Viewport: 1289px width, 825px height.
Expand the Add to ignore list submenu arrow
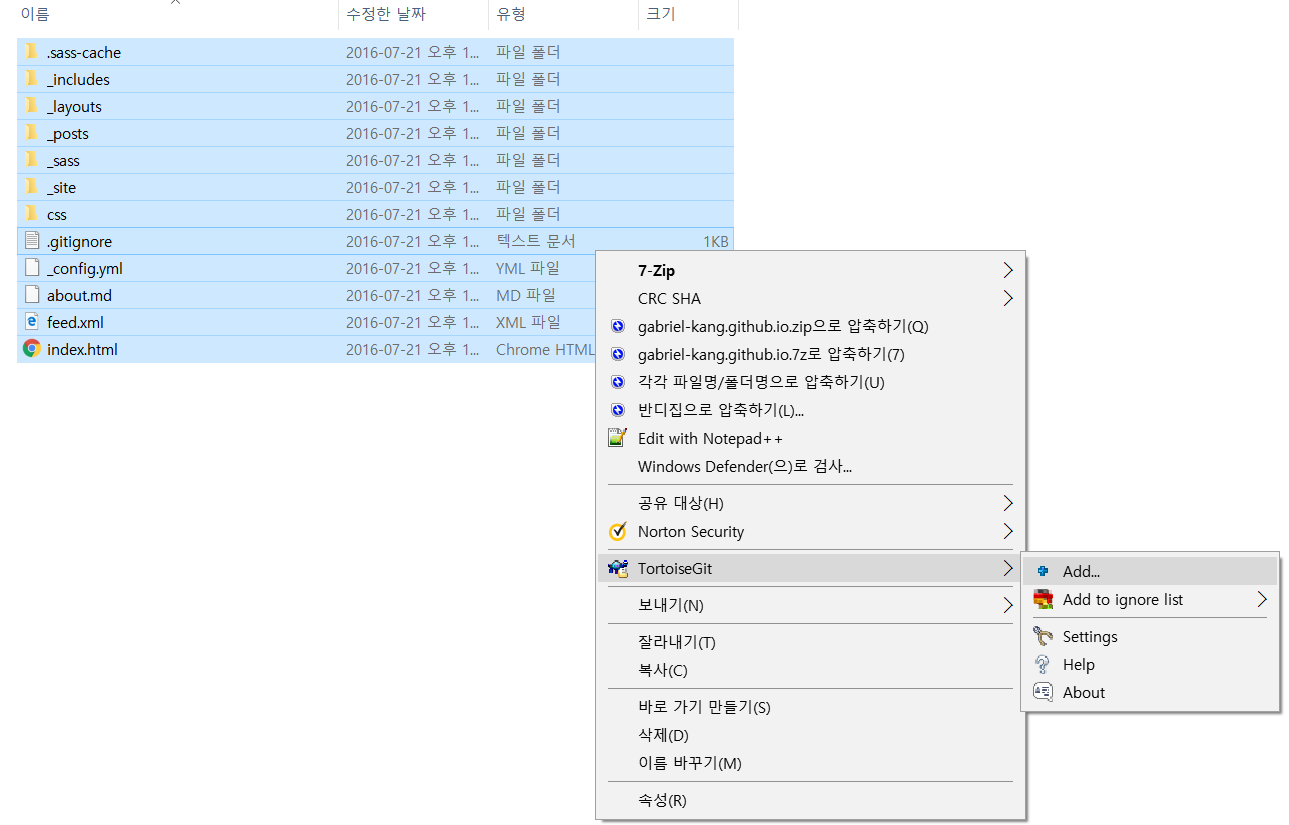[1262, 600]
